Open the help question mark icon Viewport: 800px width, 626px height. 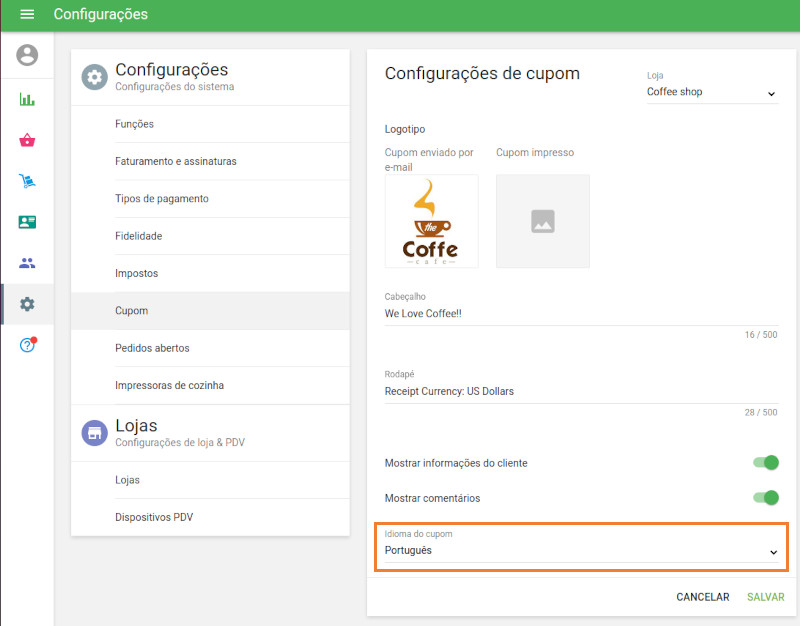pos(27,345)
